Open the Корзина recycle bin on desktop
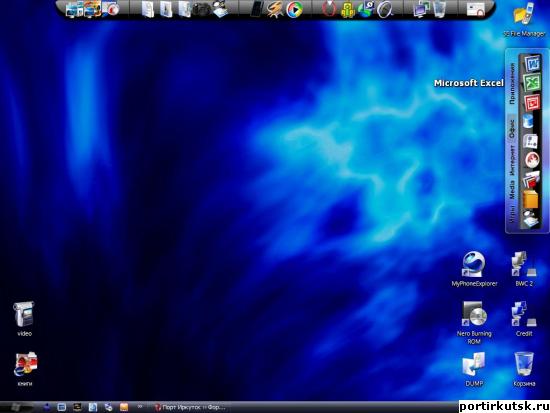The width and height of the screenshot is (550, 413). [524, 369]
